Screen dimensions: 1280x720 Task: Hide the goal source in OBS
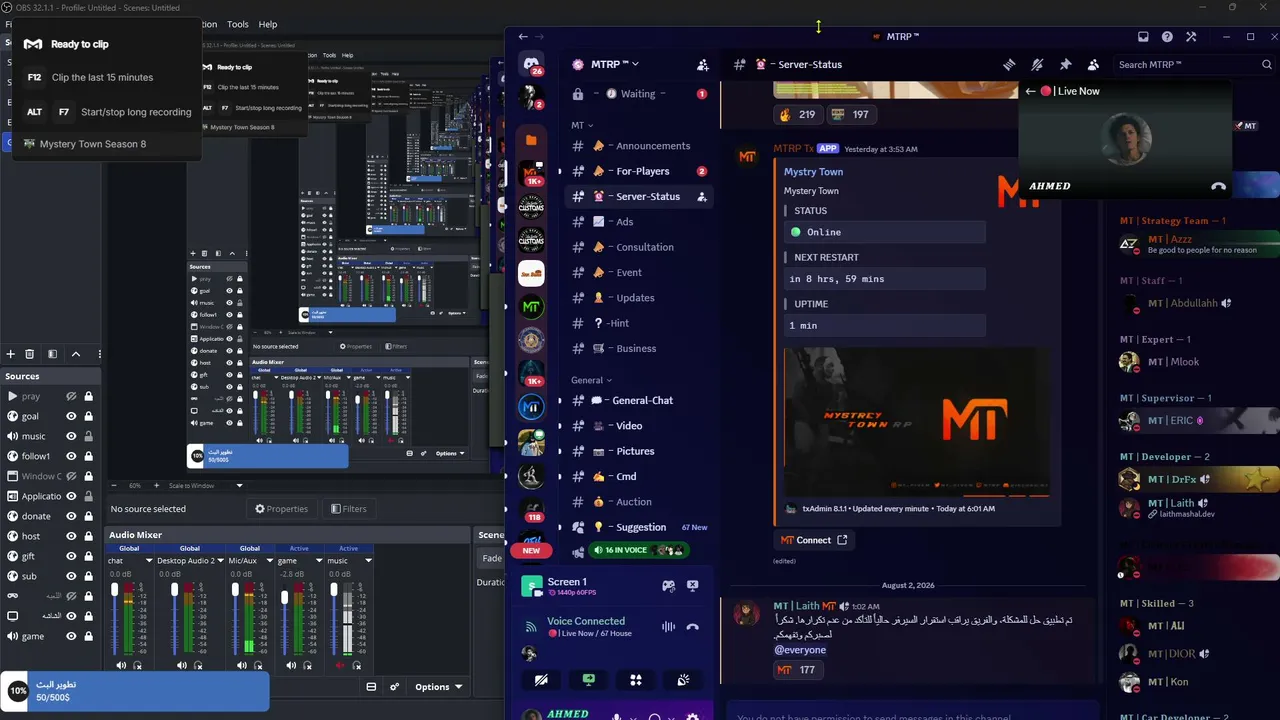71,416
